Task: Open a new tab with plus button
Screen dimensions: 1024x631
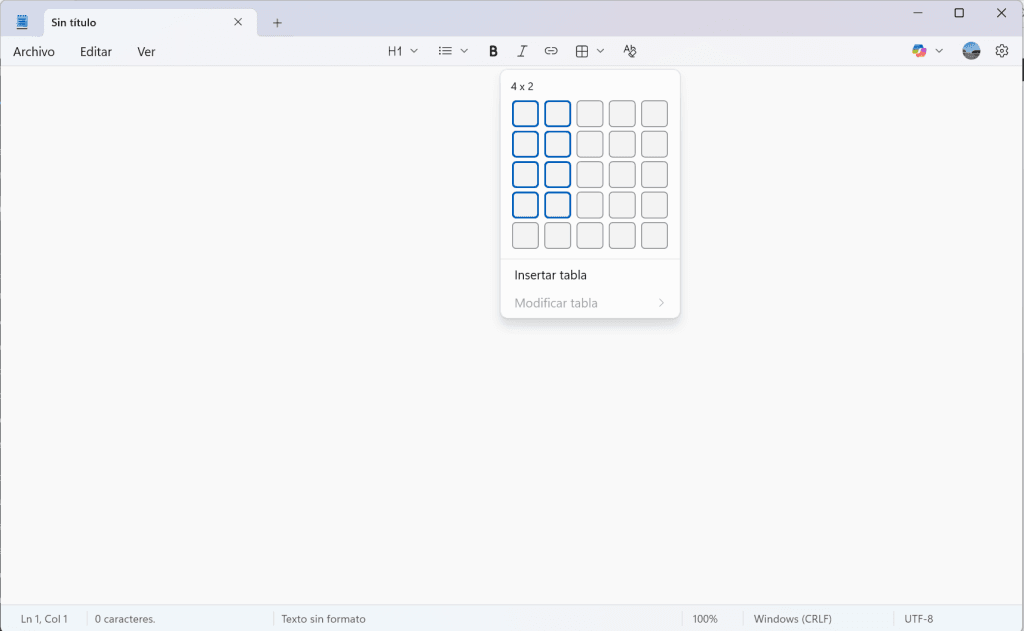Action: 277,21
